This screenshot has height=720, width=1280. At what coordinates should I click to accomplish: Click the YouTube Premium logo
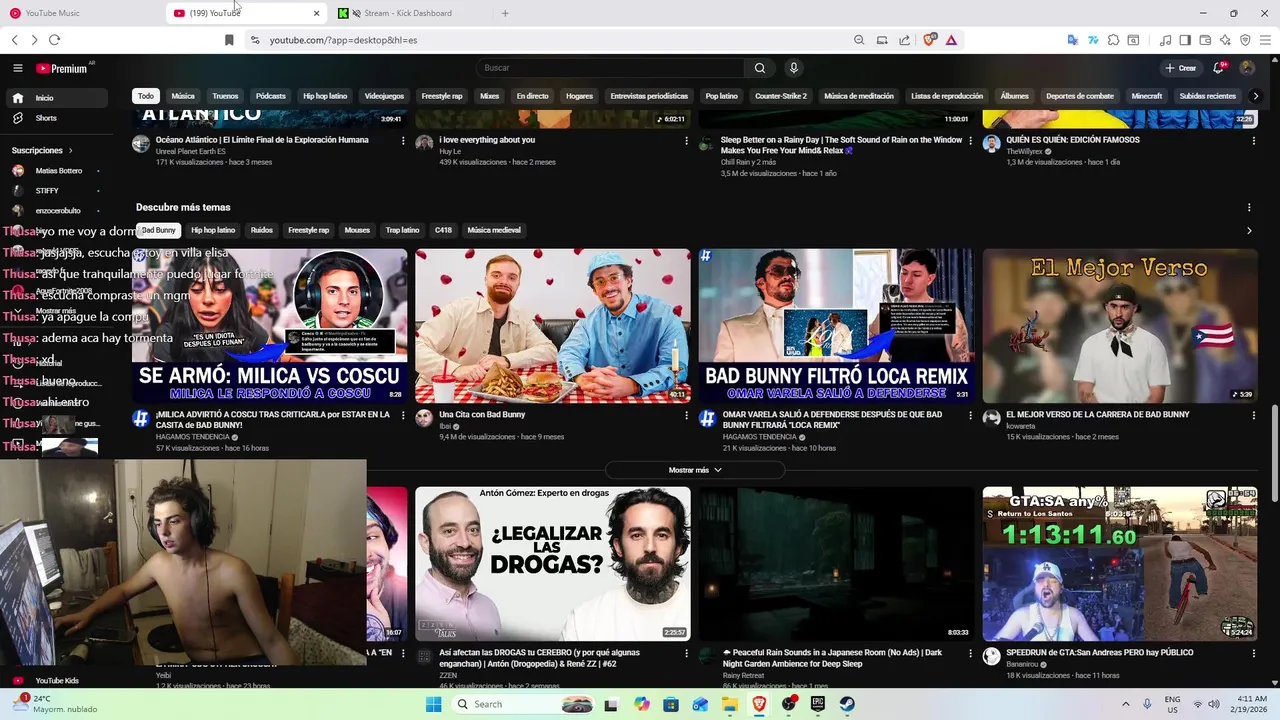click(x=63, y=68)
